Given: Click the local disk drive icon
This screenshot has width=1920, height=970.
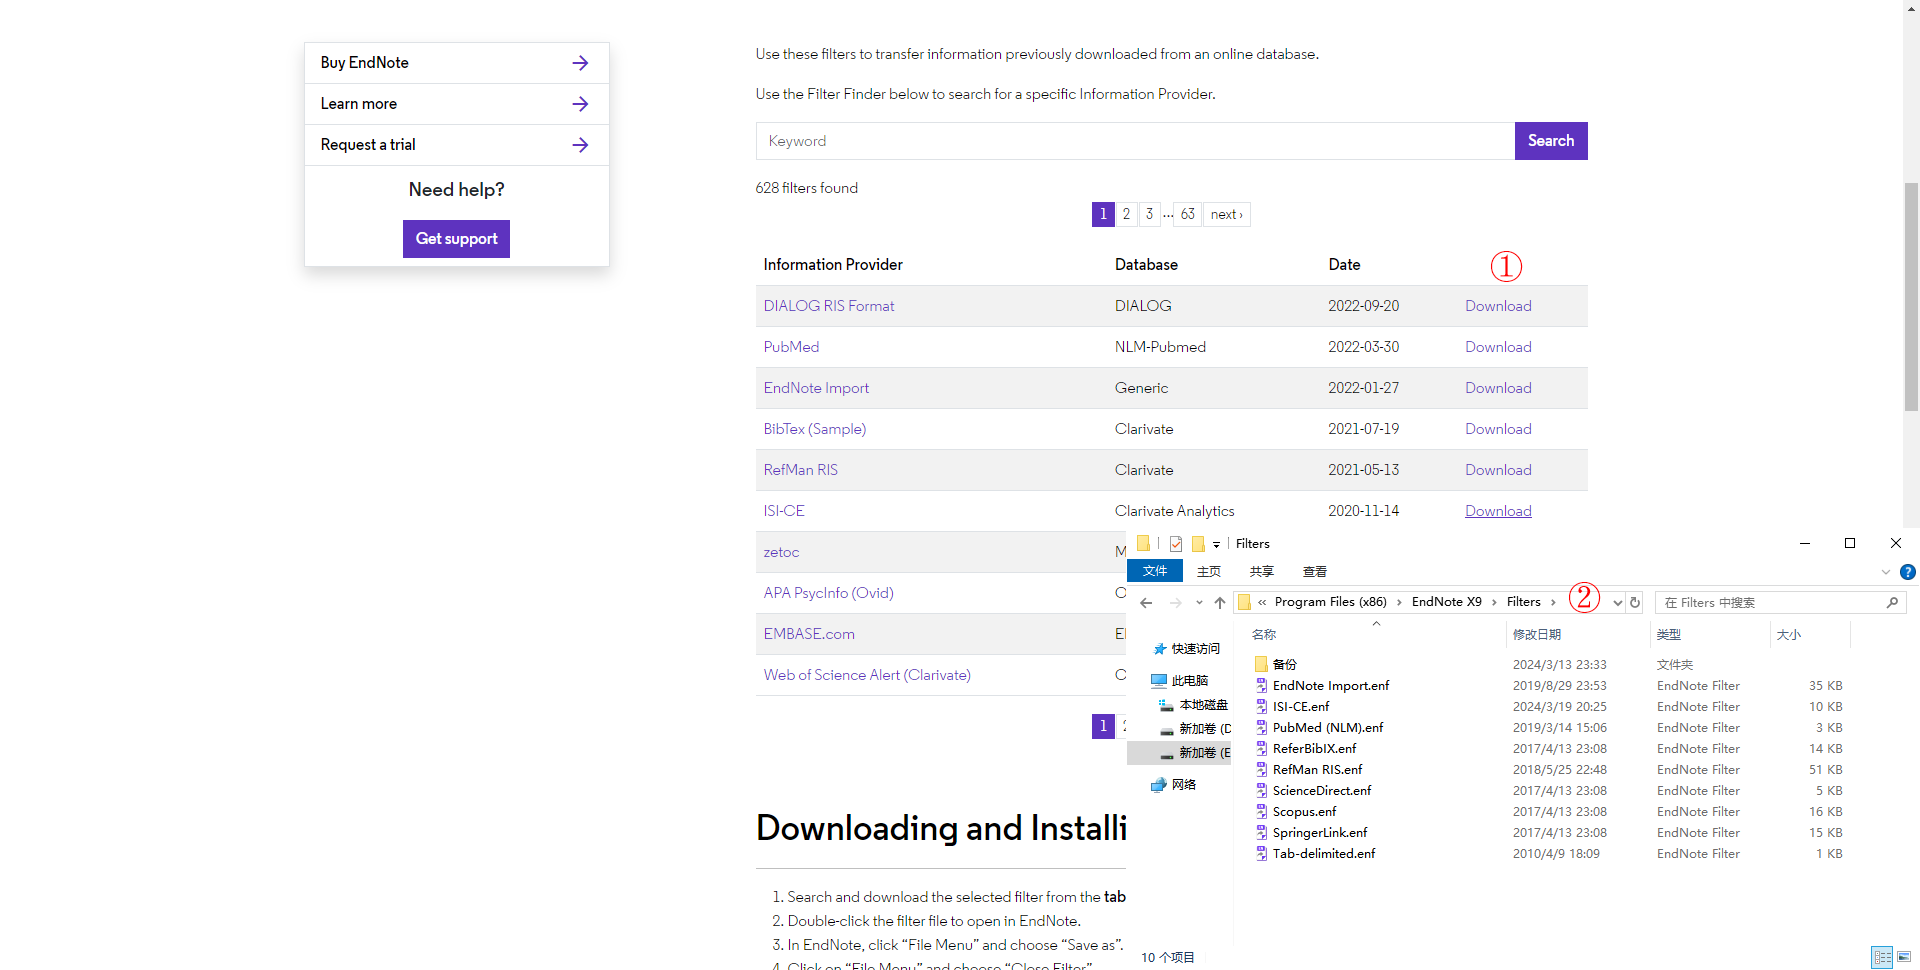Looking at the screenshot, I should [x=1166, y=705].
